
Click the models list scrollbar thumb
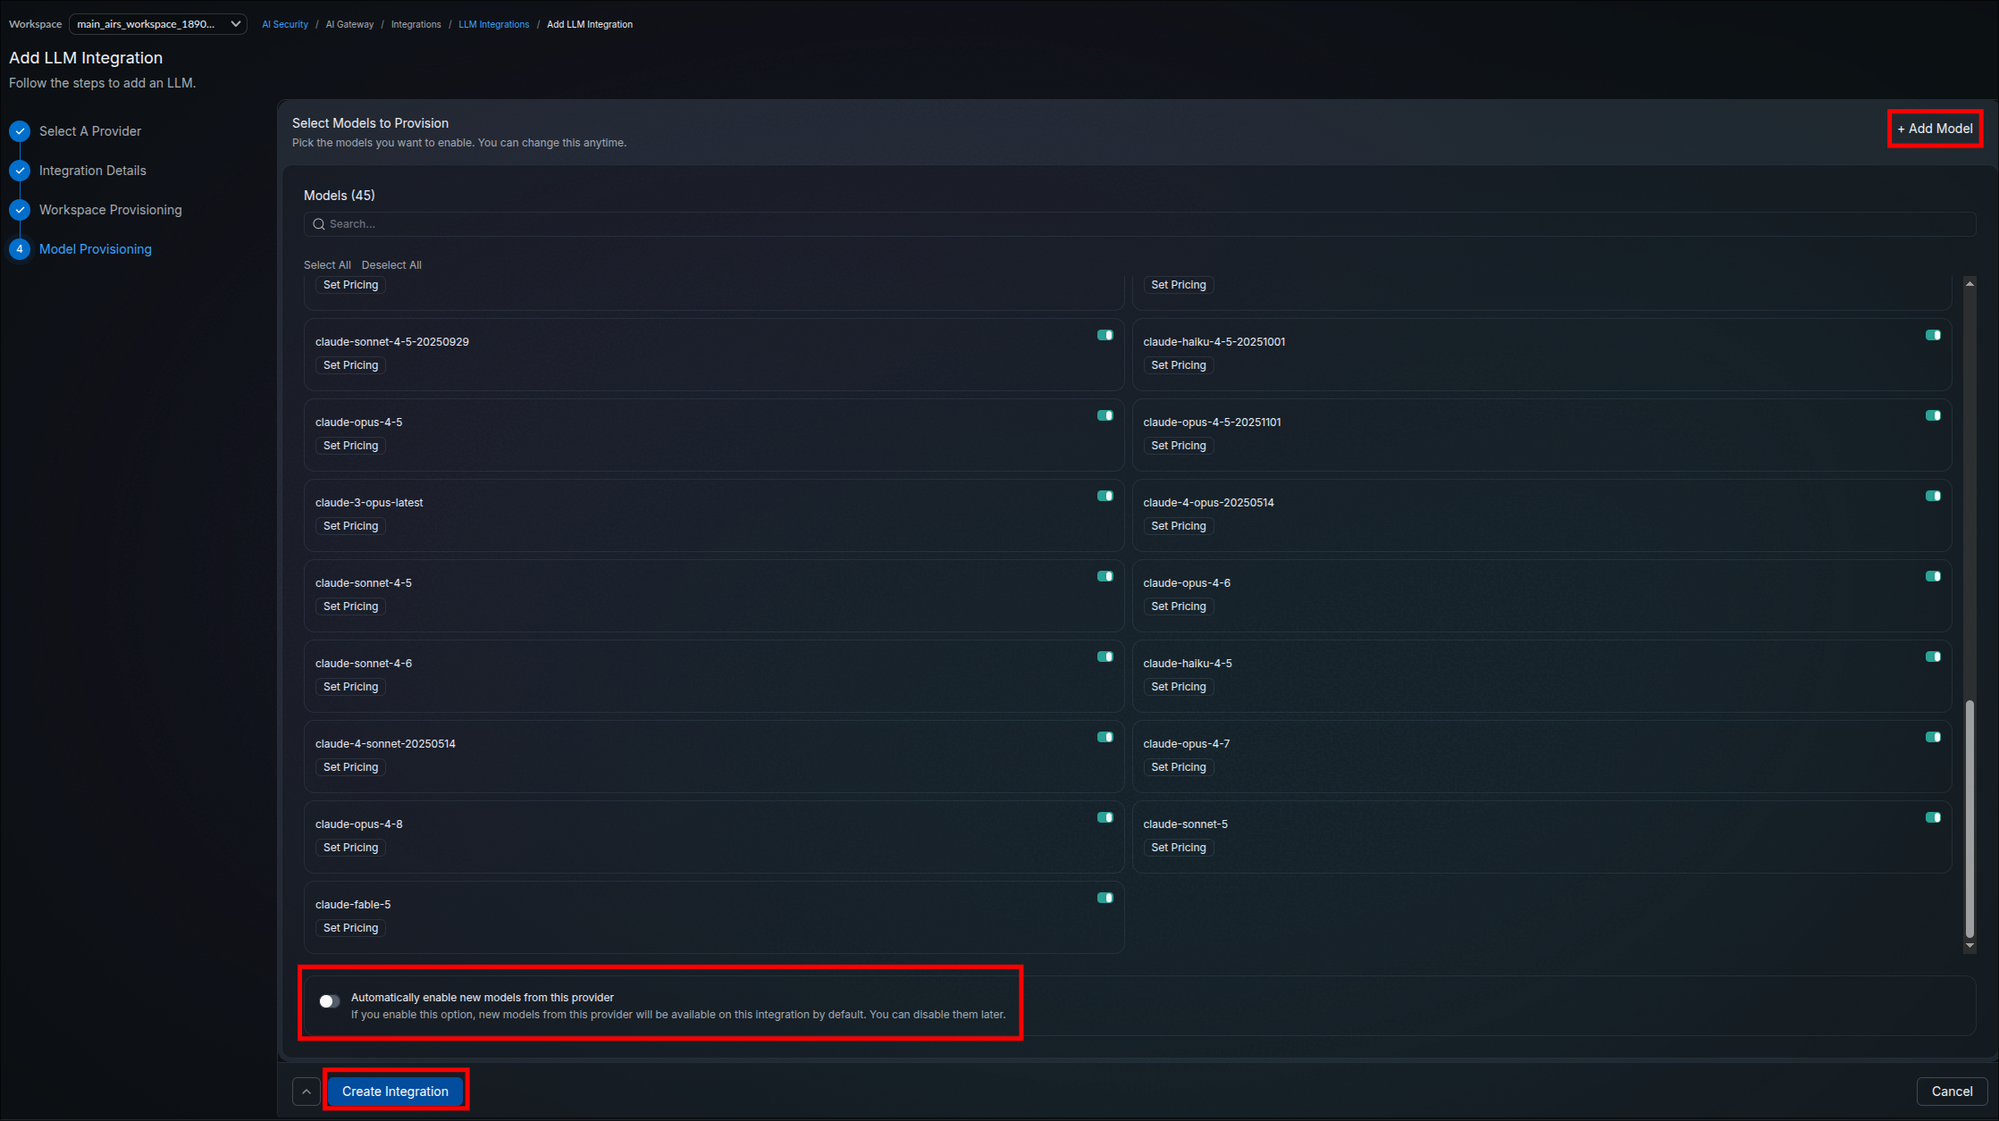[1969, 818]
